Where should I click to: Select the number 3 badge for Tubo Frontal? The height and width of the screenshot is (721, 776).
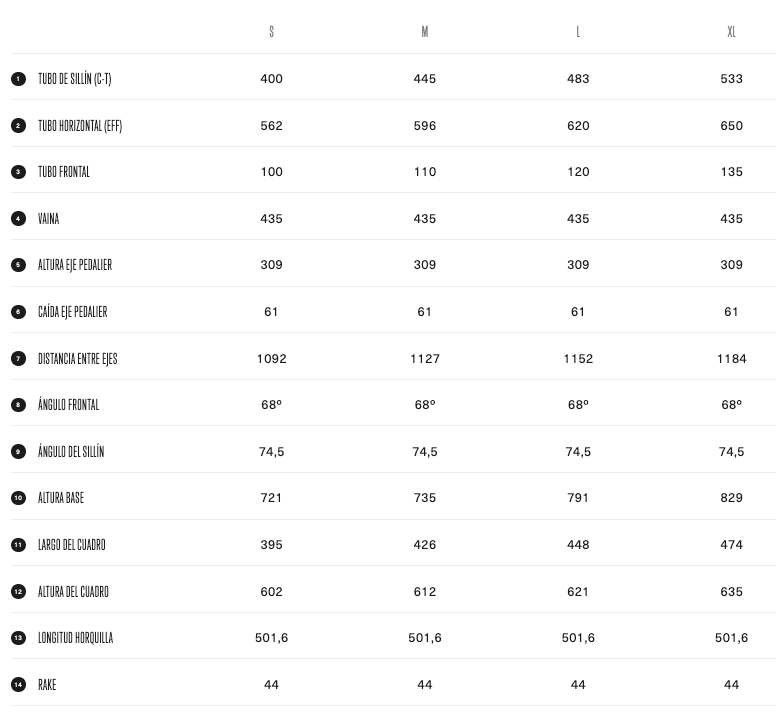tap(18, 172)
